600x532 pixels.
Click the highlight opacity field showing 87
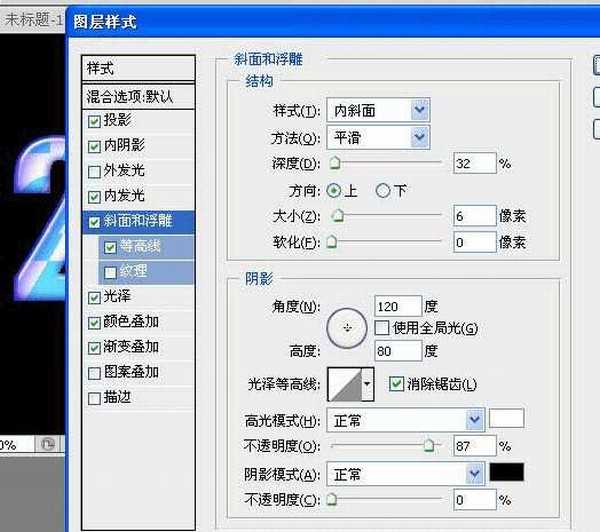click(474, 446)
